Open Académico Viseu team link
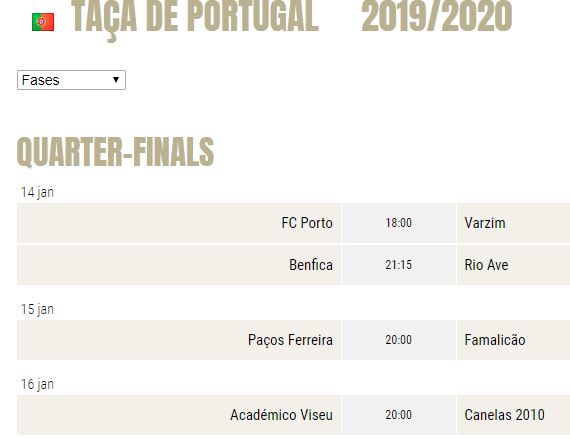Screen dimensions: 570x438 pyautogui.click(x=281, y=415)
